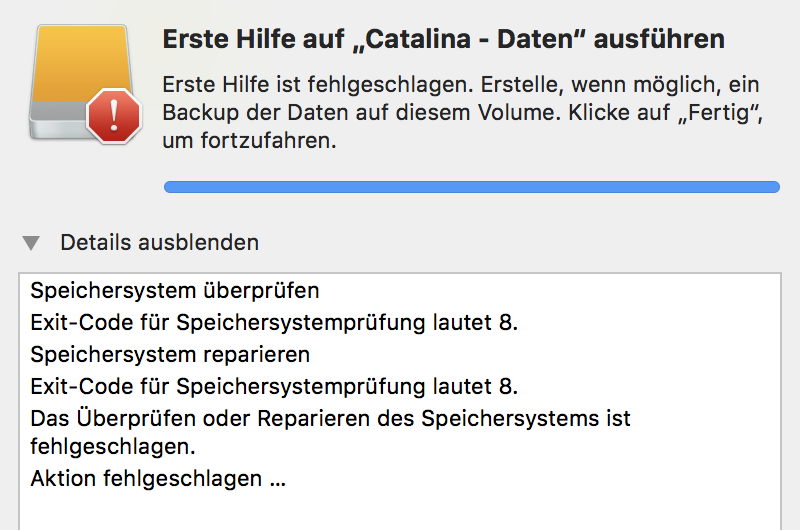The width and height of the screenshot is (800, 530).
Task: Click the quoted word "Fertig" in the message
Action: coord(722,114)
